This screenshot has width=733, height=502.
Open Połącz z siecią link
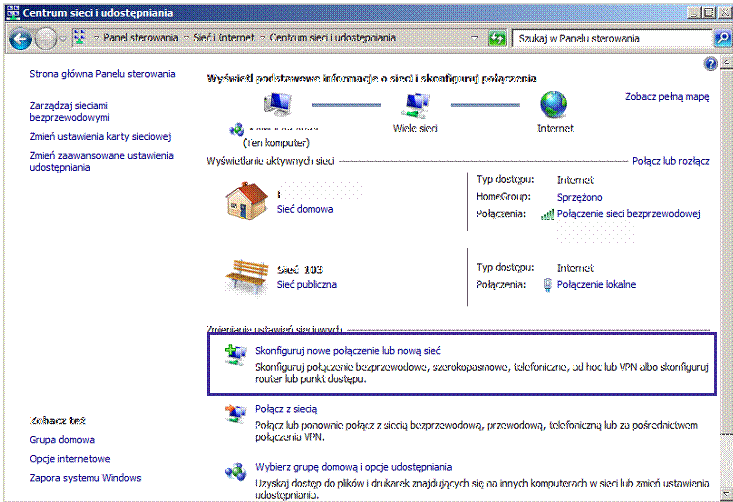pos(286,409)
